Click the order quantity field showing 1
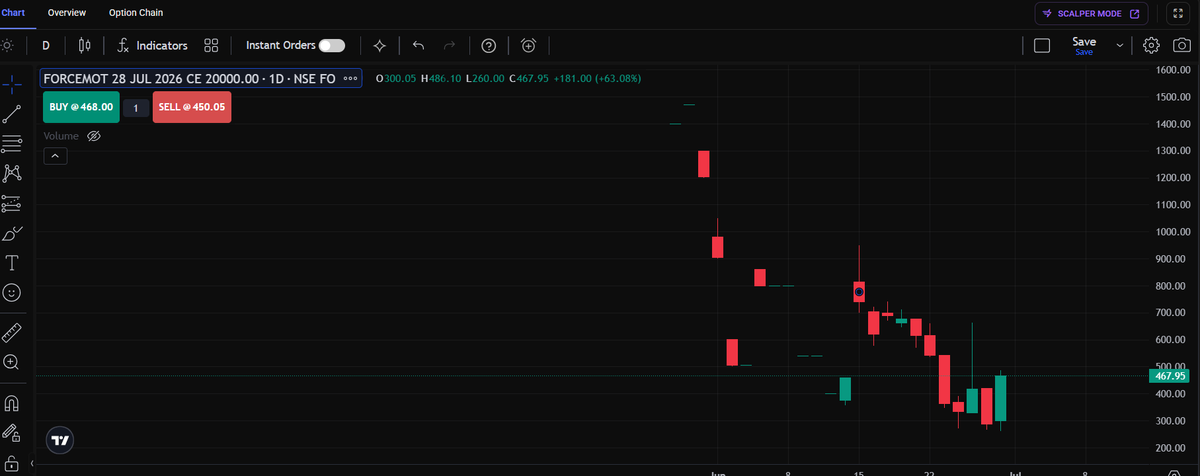This screenshot has width=1200, height=476. pyautogui.click(x=135, y=107)
